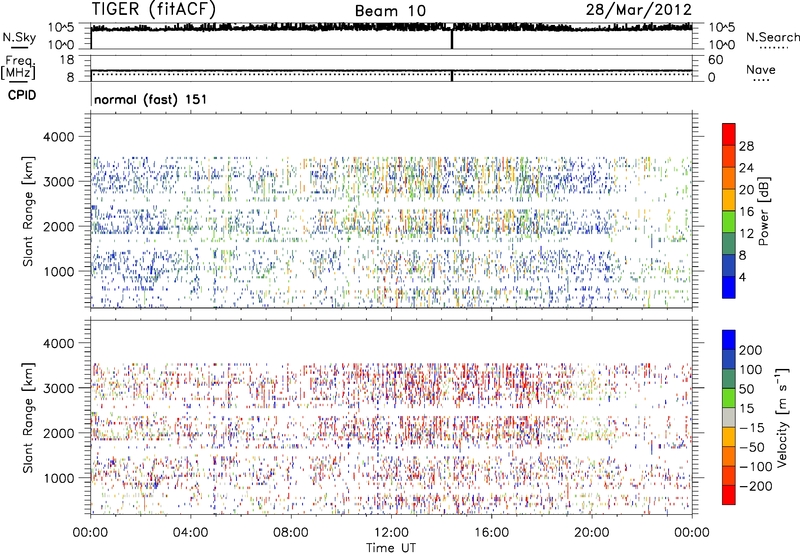Viewport: 800px width, 554px height.
Task: Click the TIGER (fitACF) title text
Action: (x=154, y=9)
